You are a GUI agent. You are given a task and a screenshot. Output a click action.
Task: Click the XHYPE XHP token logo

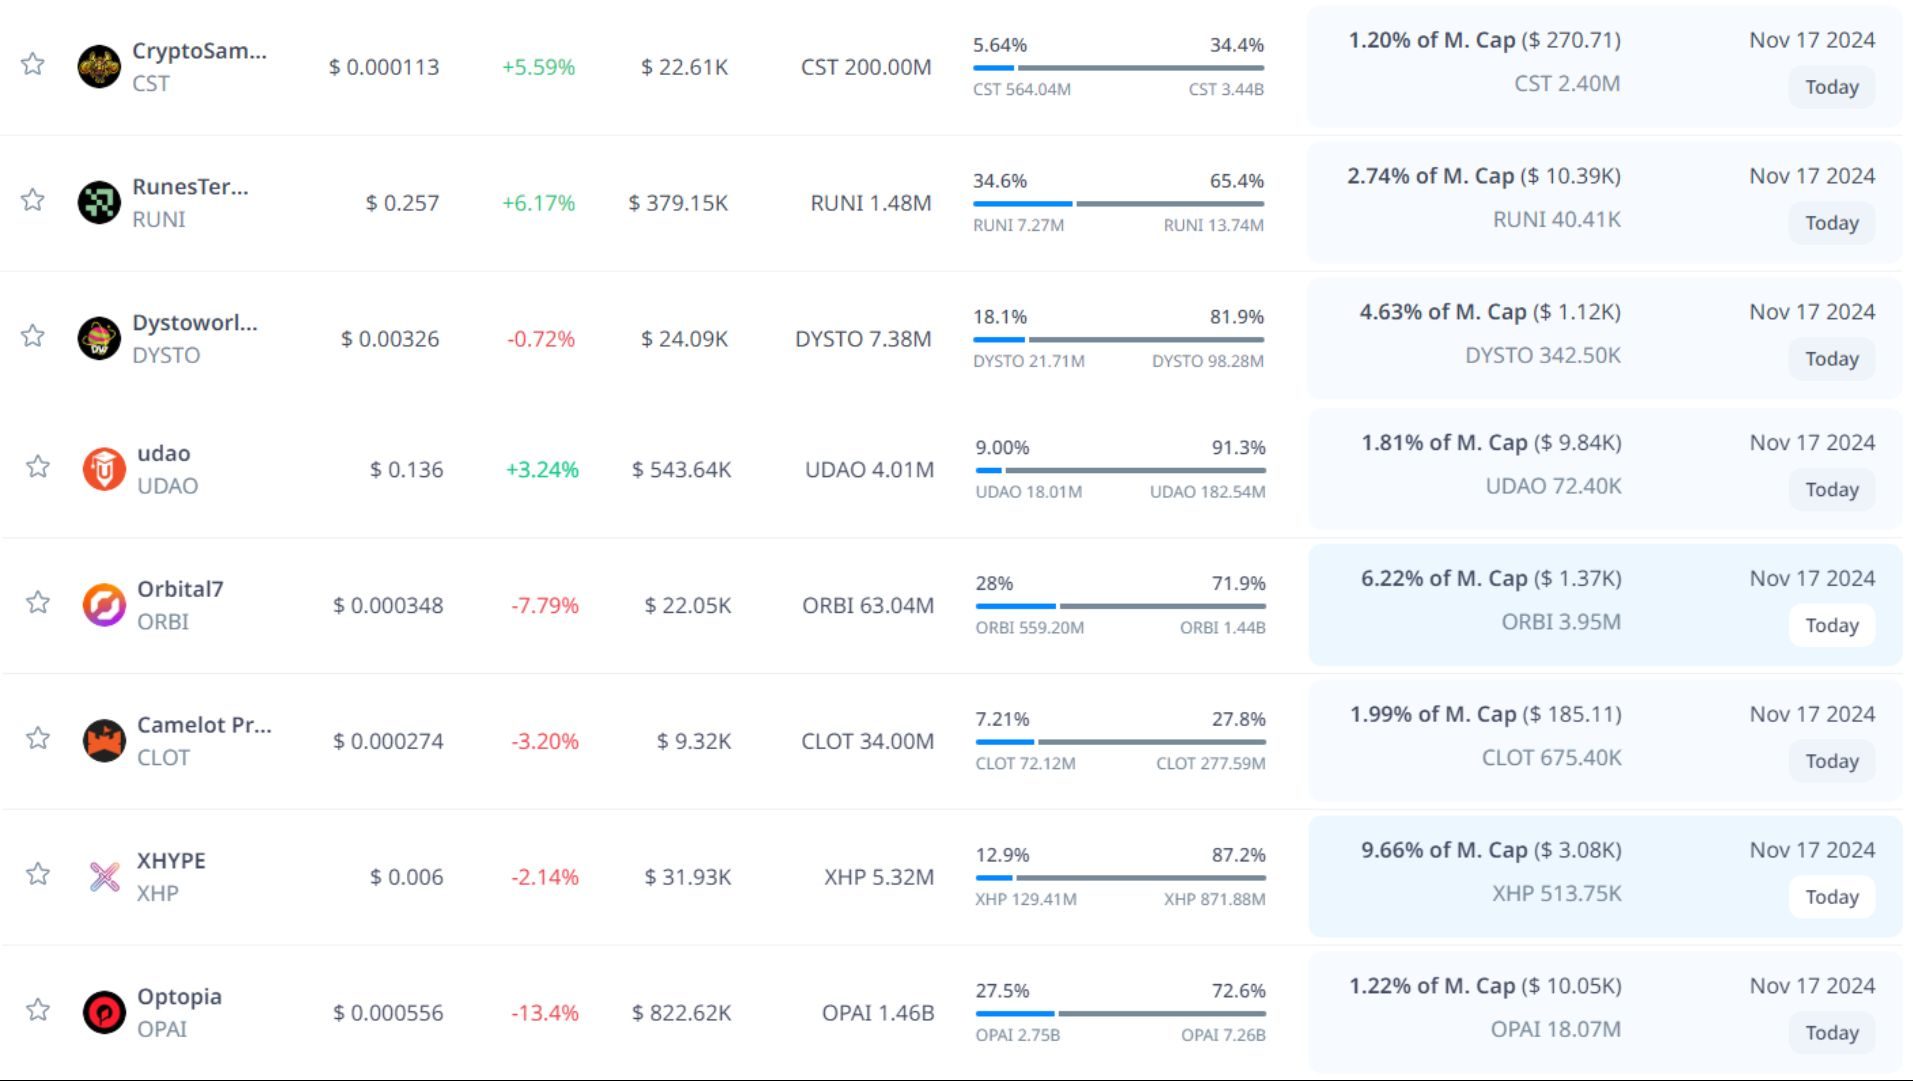pyautogui.click(x=104, y=877)
